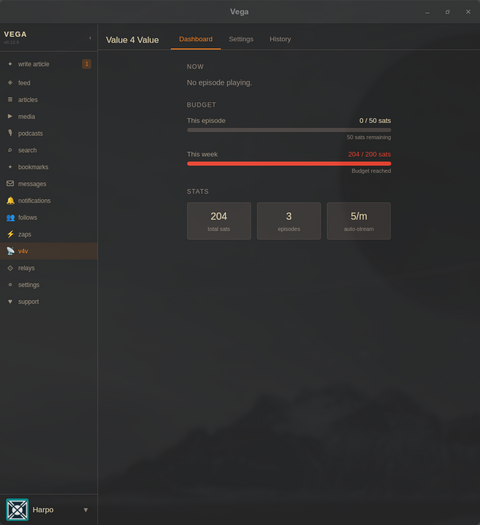Click the 'Budget reached' text
This screenshot has width=480, height=525.
tap(371, 171)
